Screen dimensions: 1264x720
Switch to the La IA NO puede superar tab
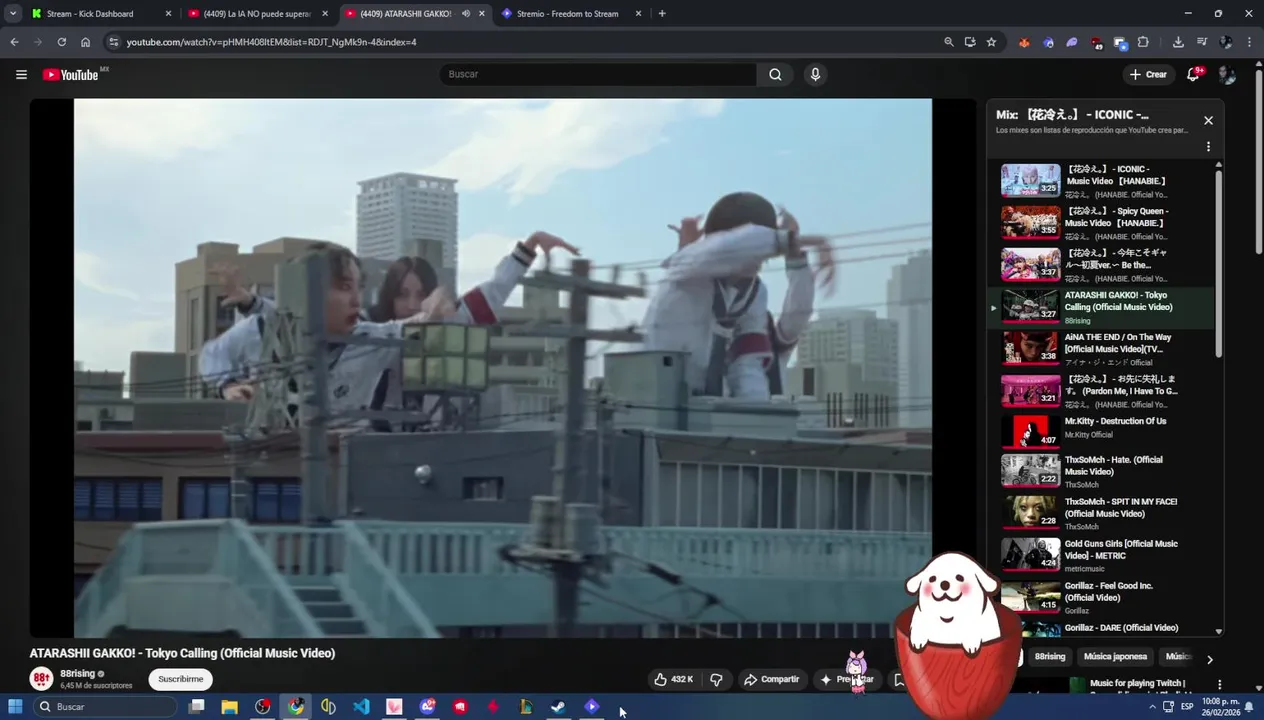(x=257, y=14)
